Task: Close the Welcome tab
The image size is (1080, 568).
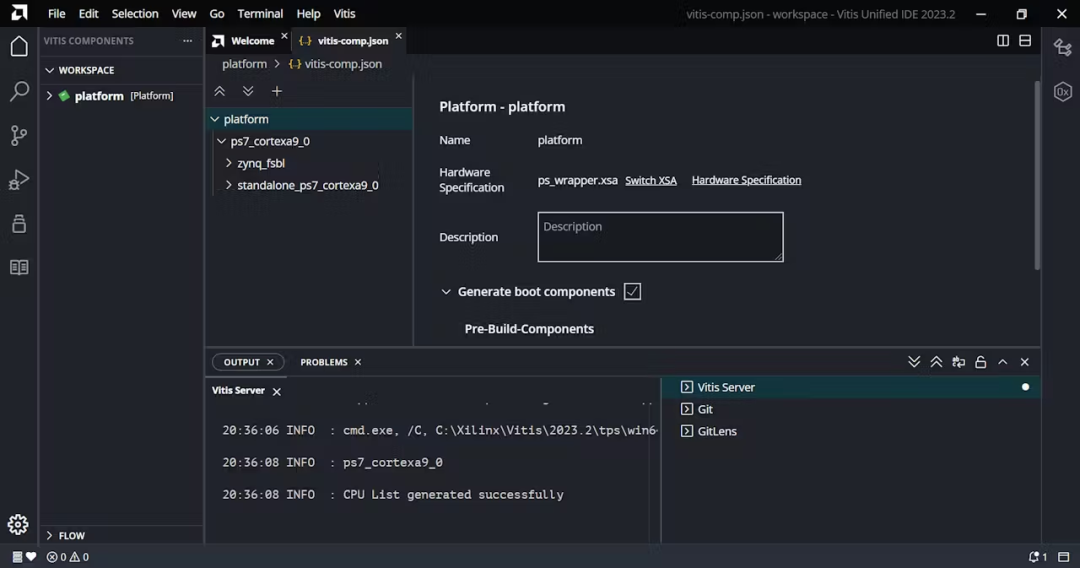Action: pyautogui.click(x=284, y=36)
